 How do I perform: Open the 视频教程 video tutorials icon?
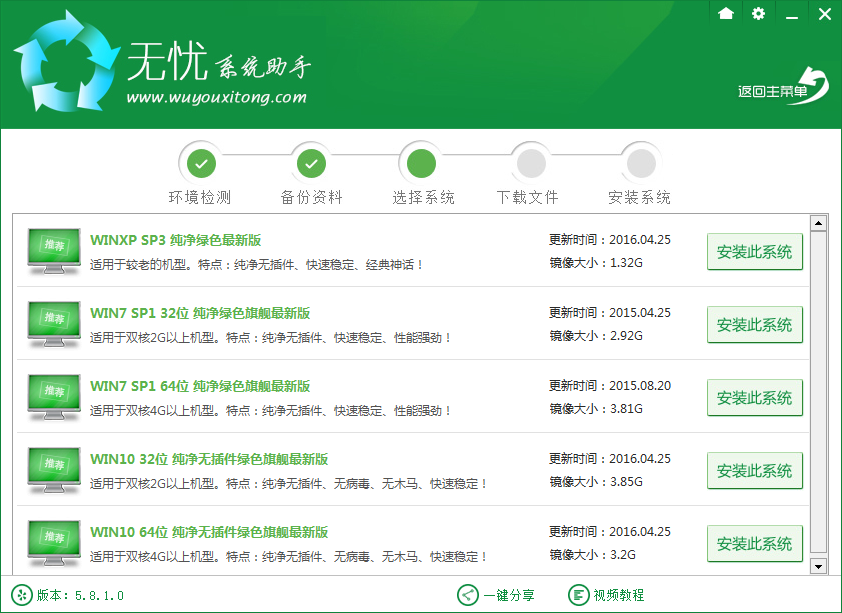point(580,595)
